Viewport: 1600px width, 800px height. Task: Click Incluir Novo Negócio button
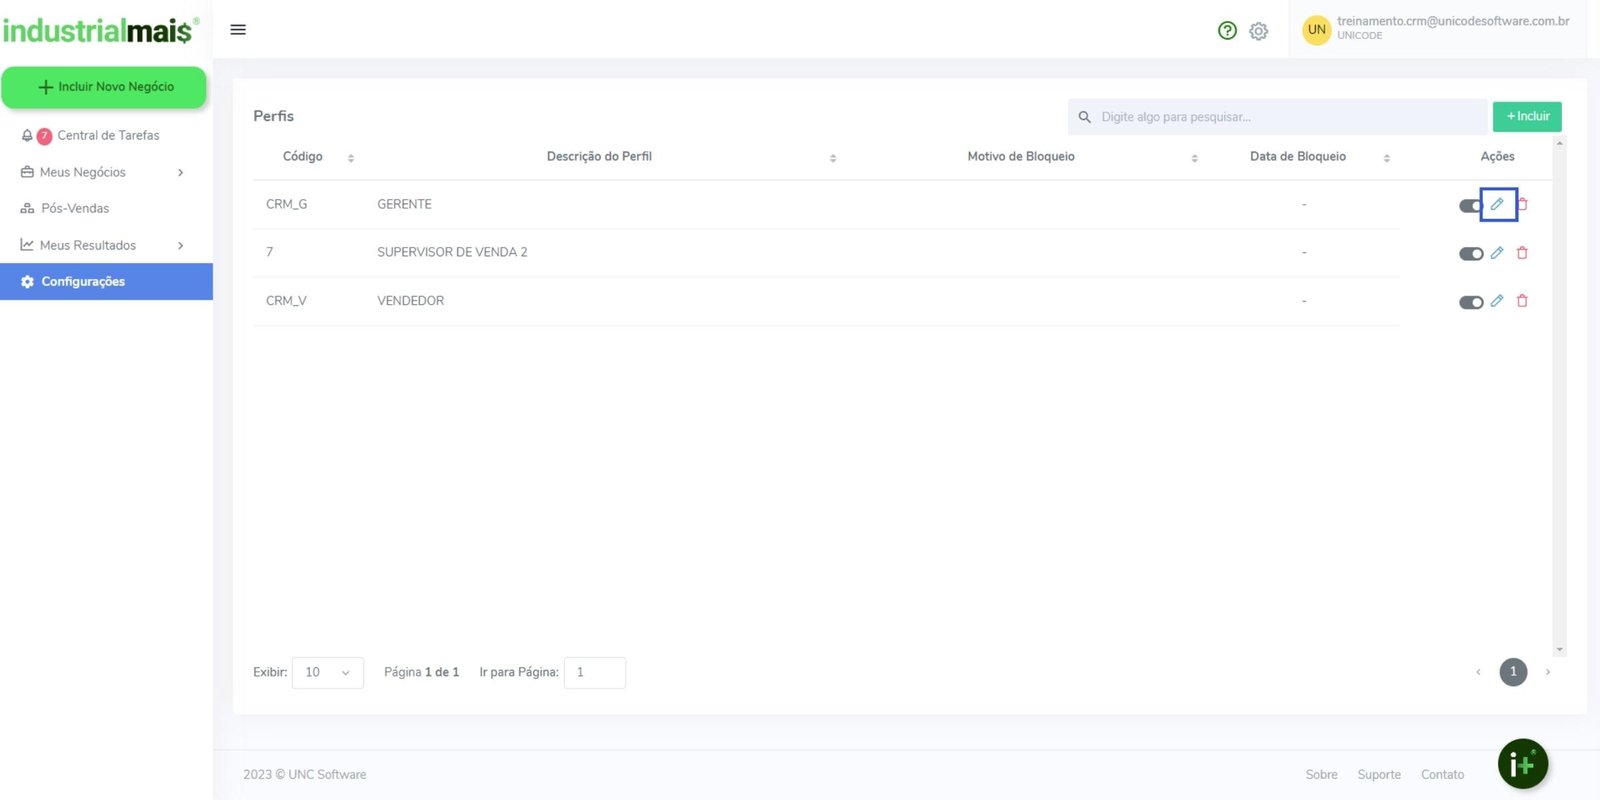click(104, 87)
